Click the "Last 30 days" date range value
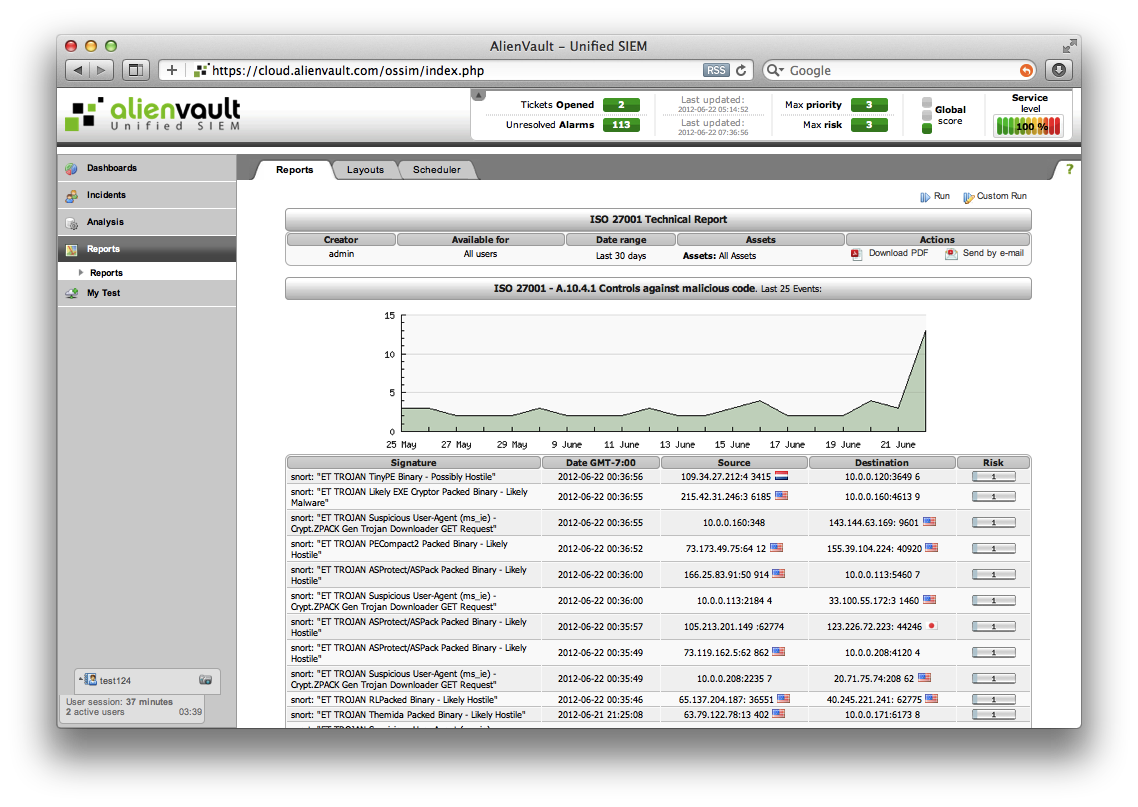This screenshot has width=1138, height=807. coord(621,256)
